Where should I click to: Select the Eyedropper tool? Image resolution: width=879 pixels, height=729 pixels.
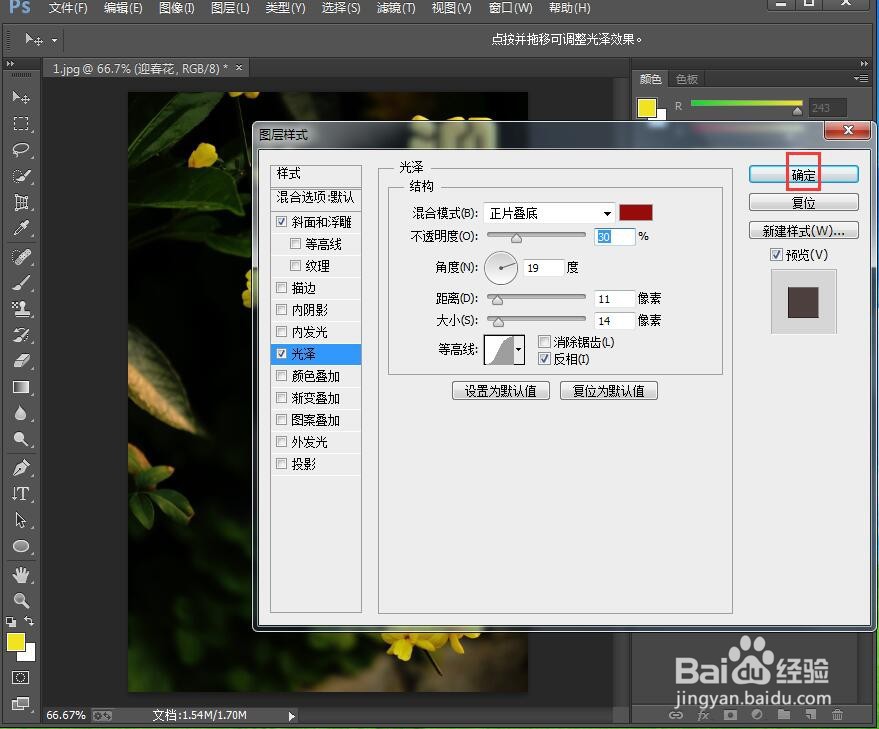pos(21,228)
